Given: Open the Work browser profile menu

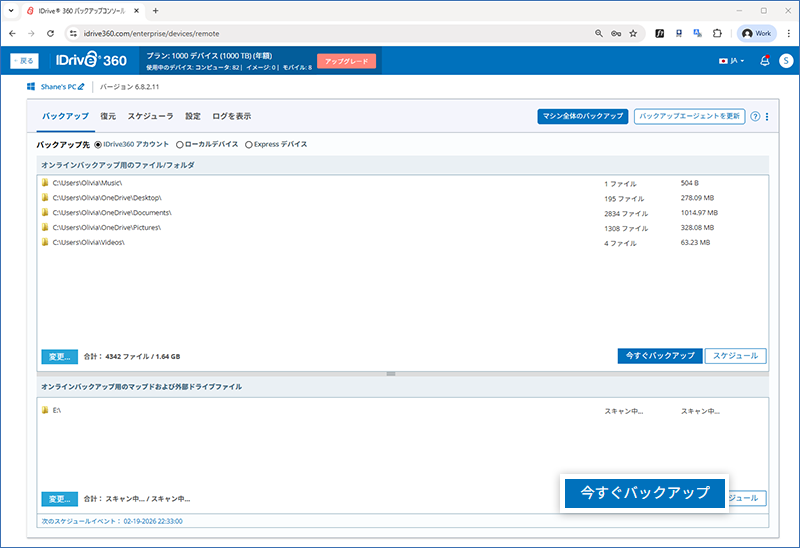Looking at the screenshot, I should click(757, 33).
